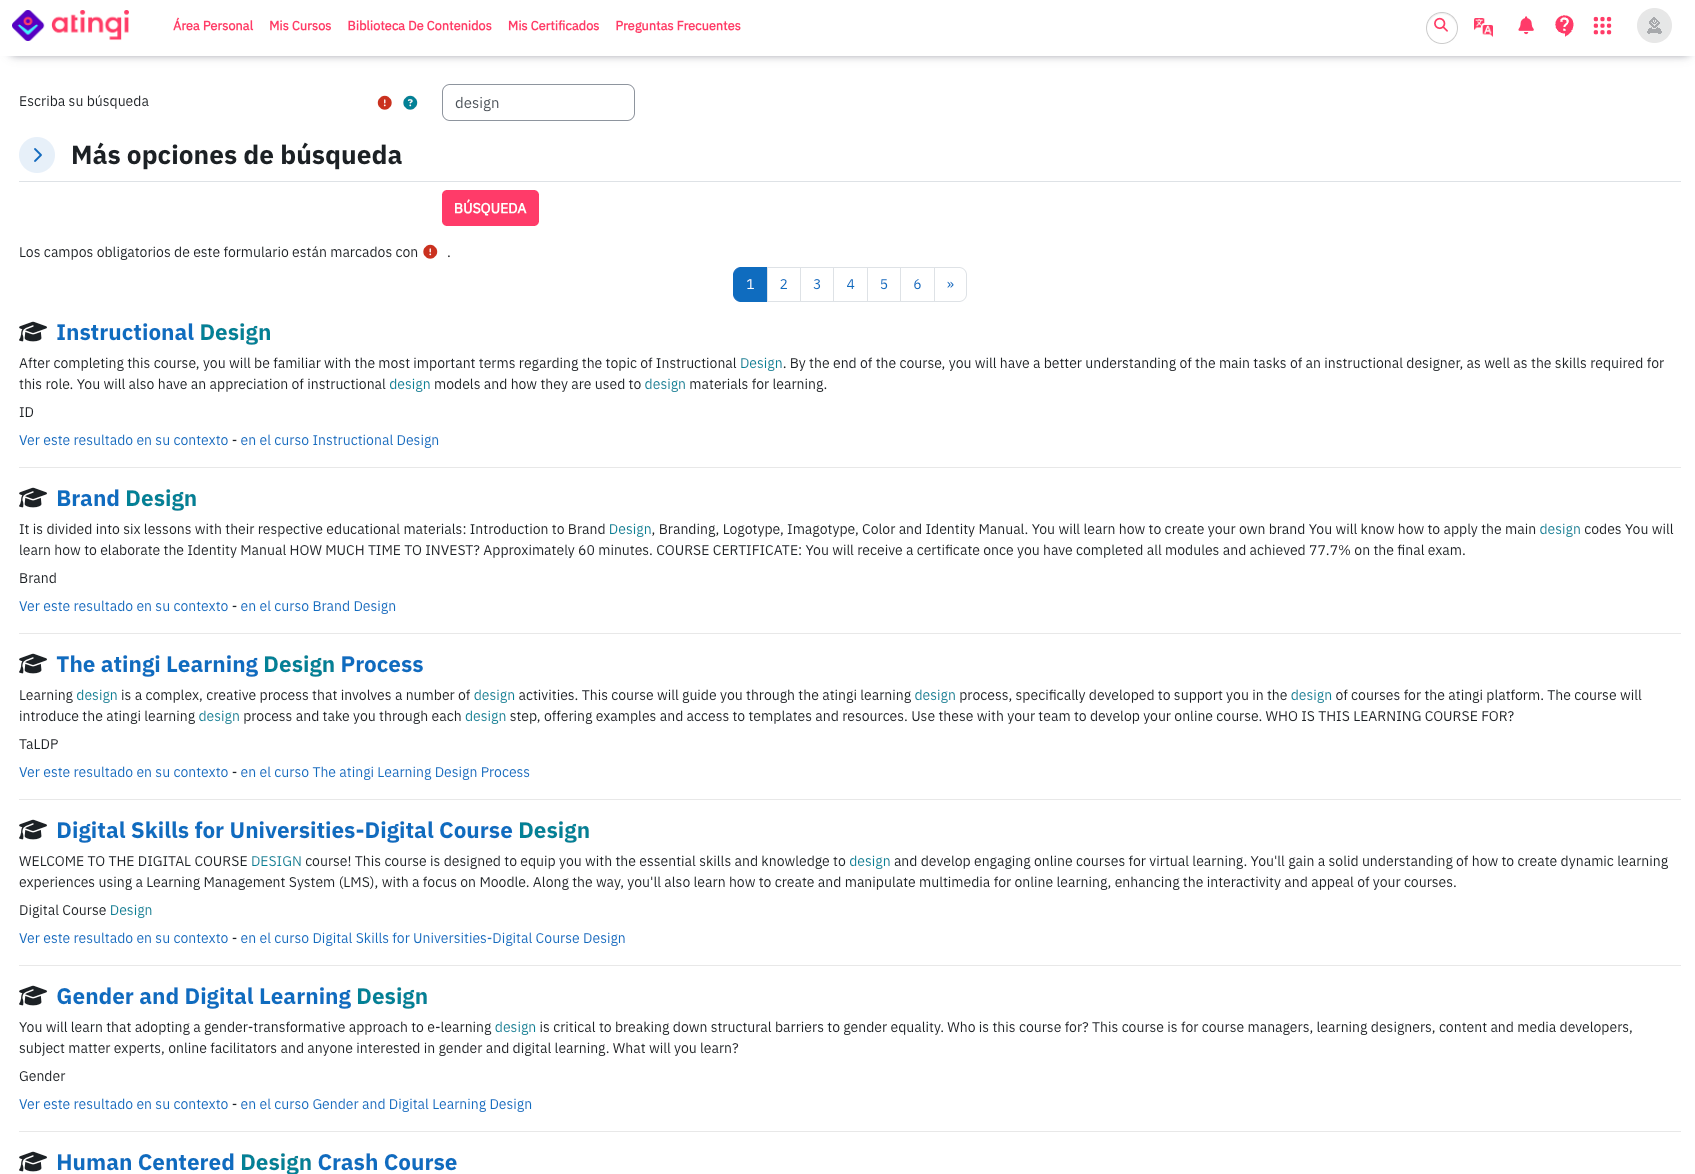Viewport: 1695px width, 1174px height.
Task: Click en el curso Instructional Design link
Action: click(339, 440)
